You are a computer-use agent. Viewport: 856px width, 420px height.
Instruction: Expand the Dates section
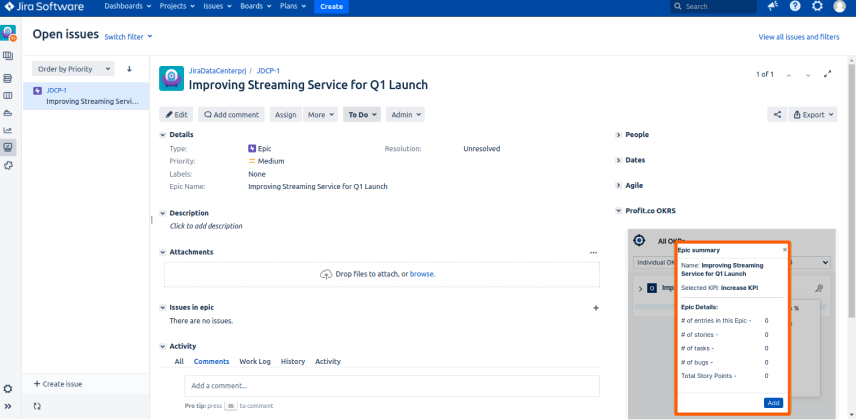tap(619, 161)
